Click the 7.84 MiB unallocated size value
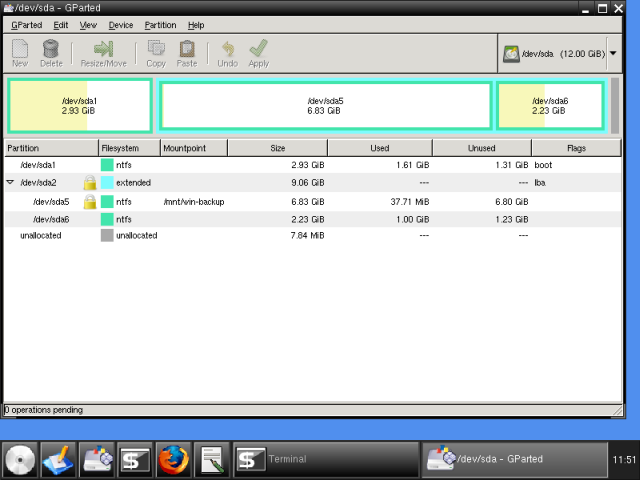Viewport: 640px width, 480px height. click(x=307, y=236)
